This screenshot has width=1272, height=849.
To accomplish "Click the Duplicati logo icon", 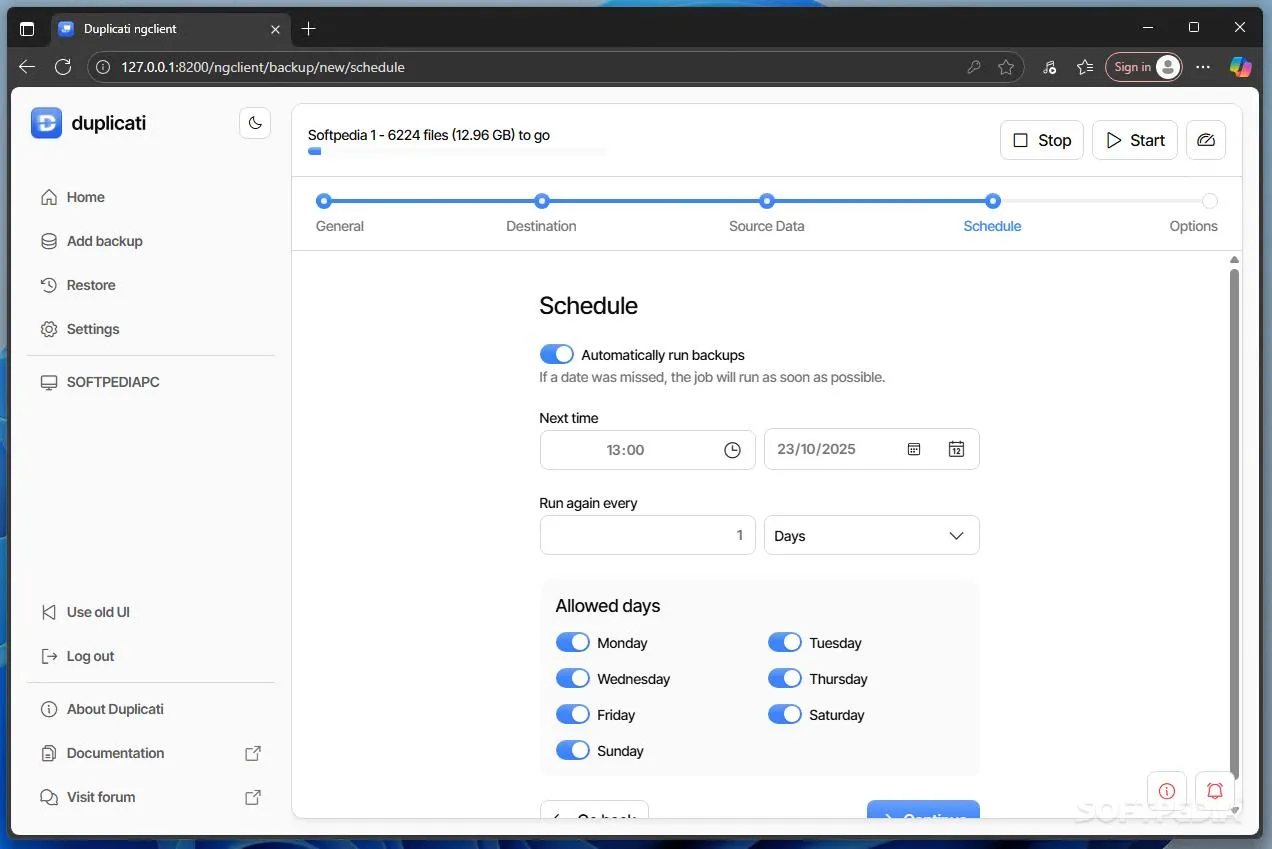I will 46,123.
